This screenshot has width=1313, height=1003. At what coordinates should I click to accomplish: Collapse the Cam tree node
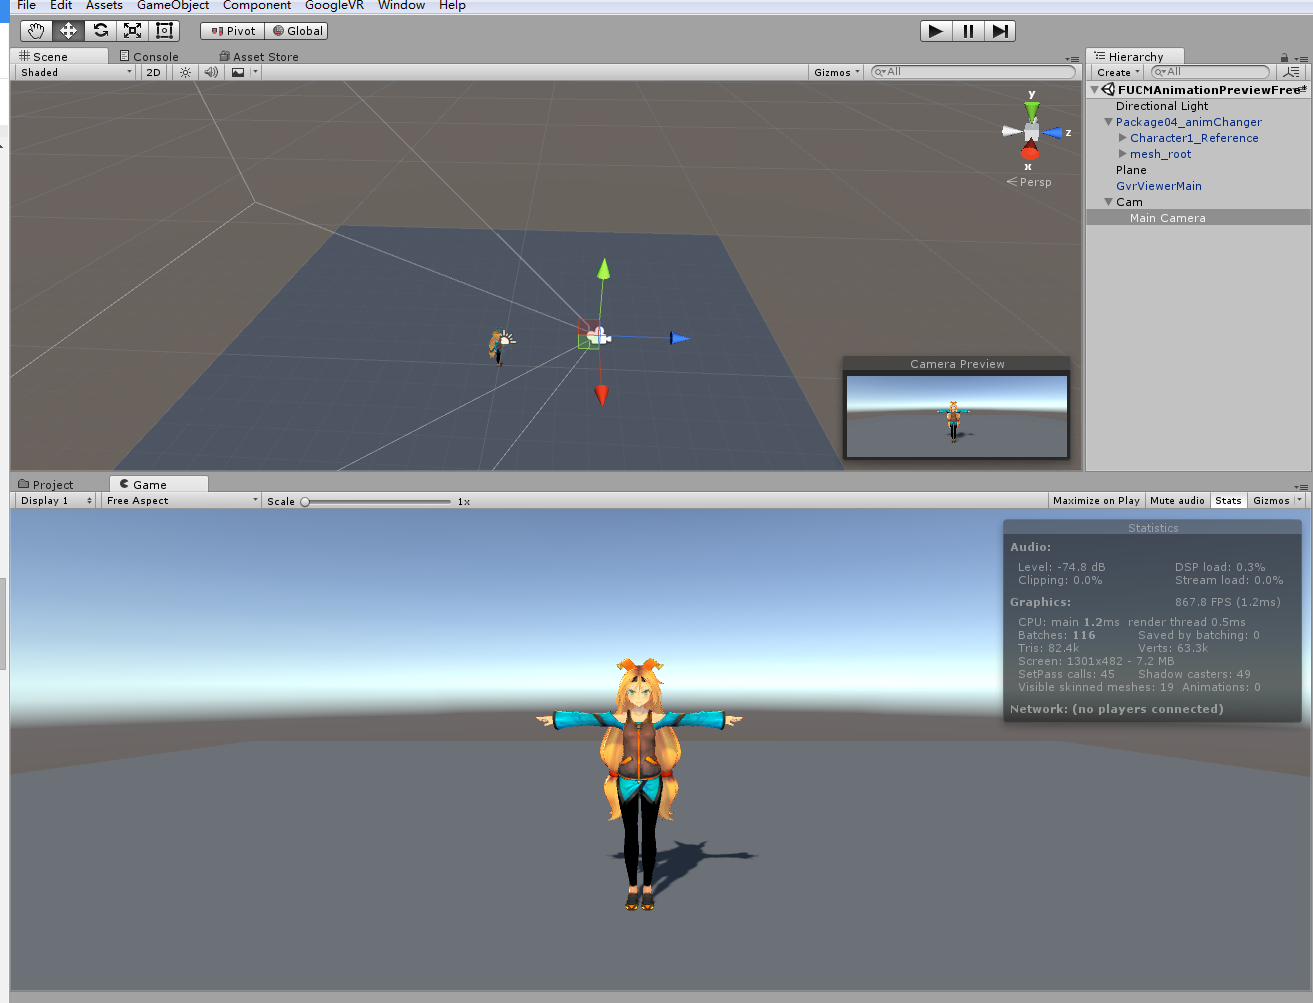click(1108, 202)
